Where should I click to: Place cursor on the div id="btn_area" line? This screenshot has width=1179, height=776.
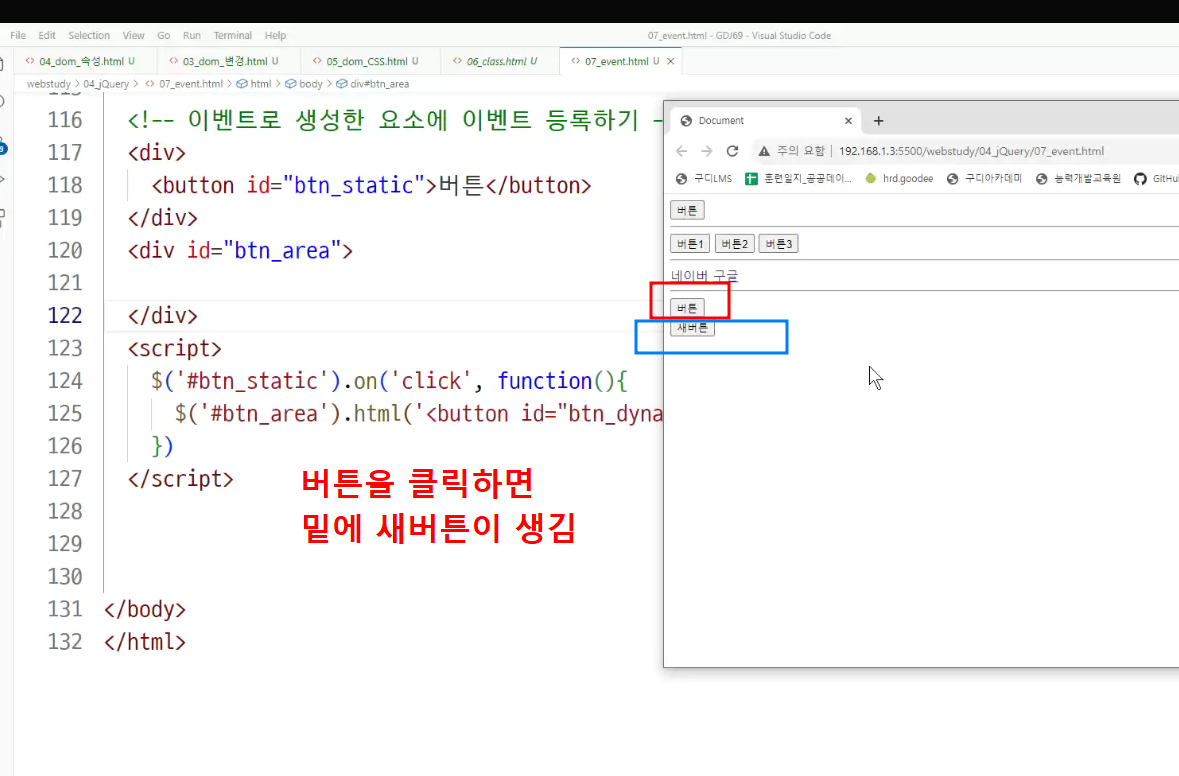241,250
